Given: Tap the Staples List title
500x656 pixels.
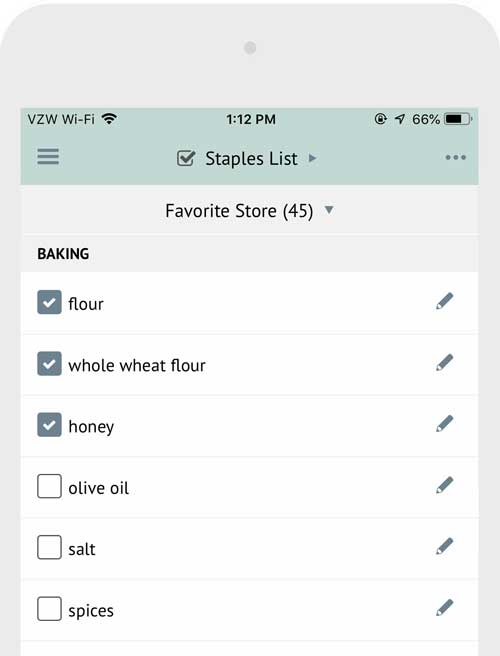Looking at the screenshot, I should [251, 159].
